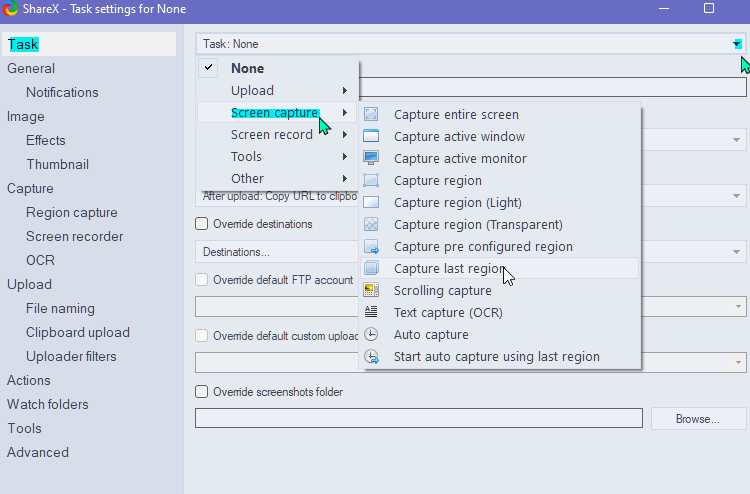
Task: Click the Capture entire screen icon
Action: [371, 114]
